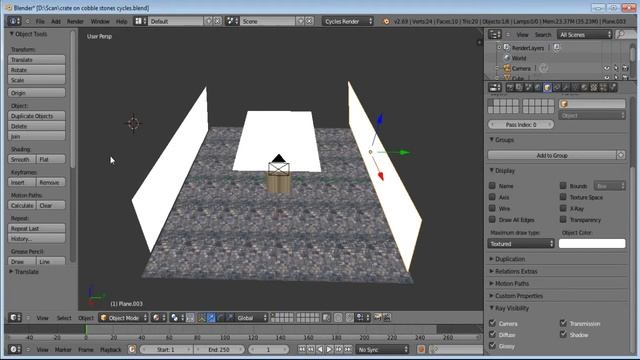Open the Cycles Render engine dropdown

(x=348, y=21)
